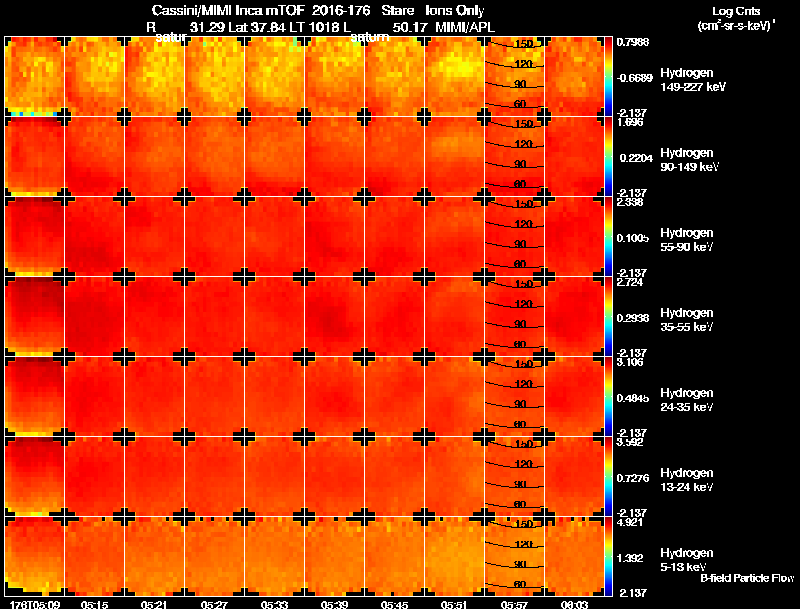800x609 pixels.
Task: Select the L-shell value '50.17'
Action: 410,28
